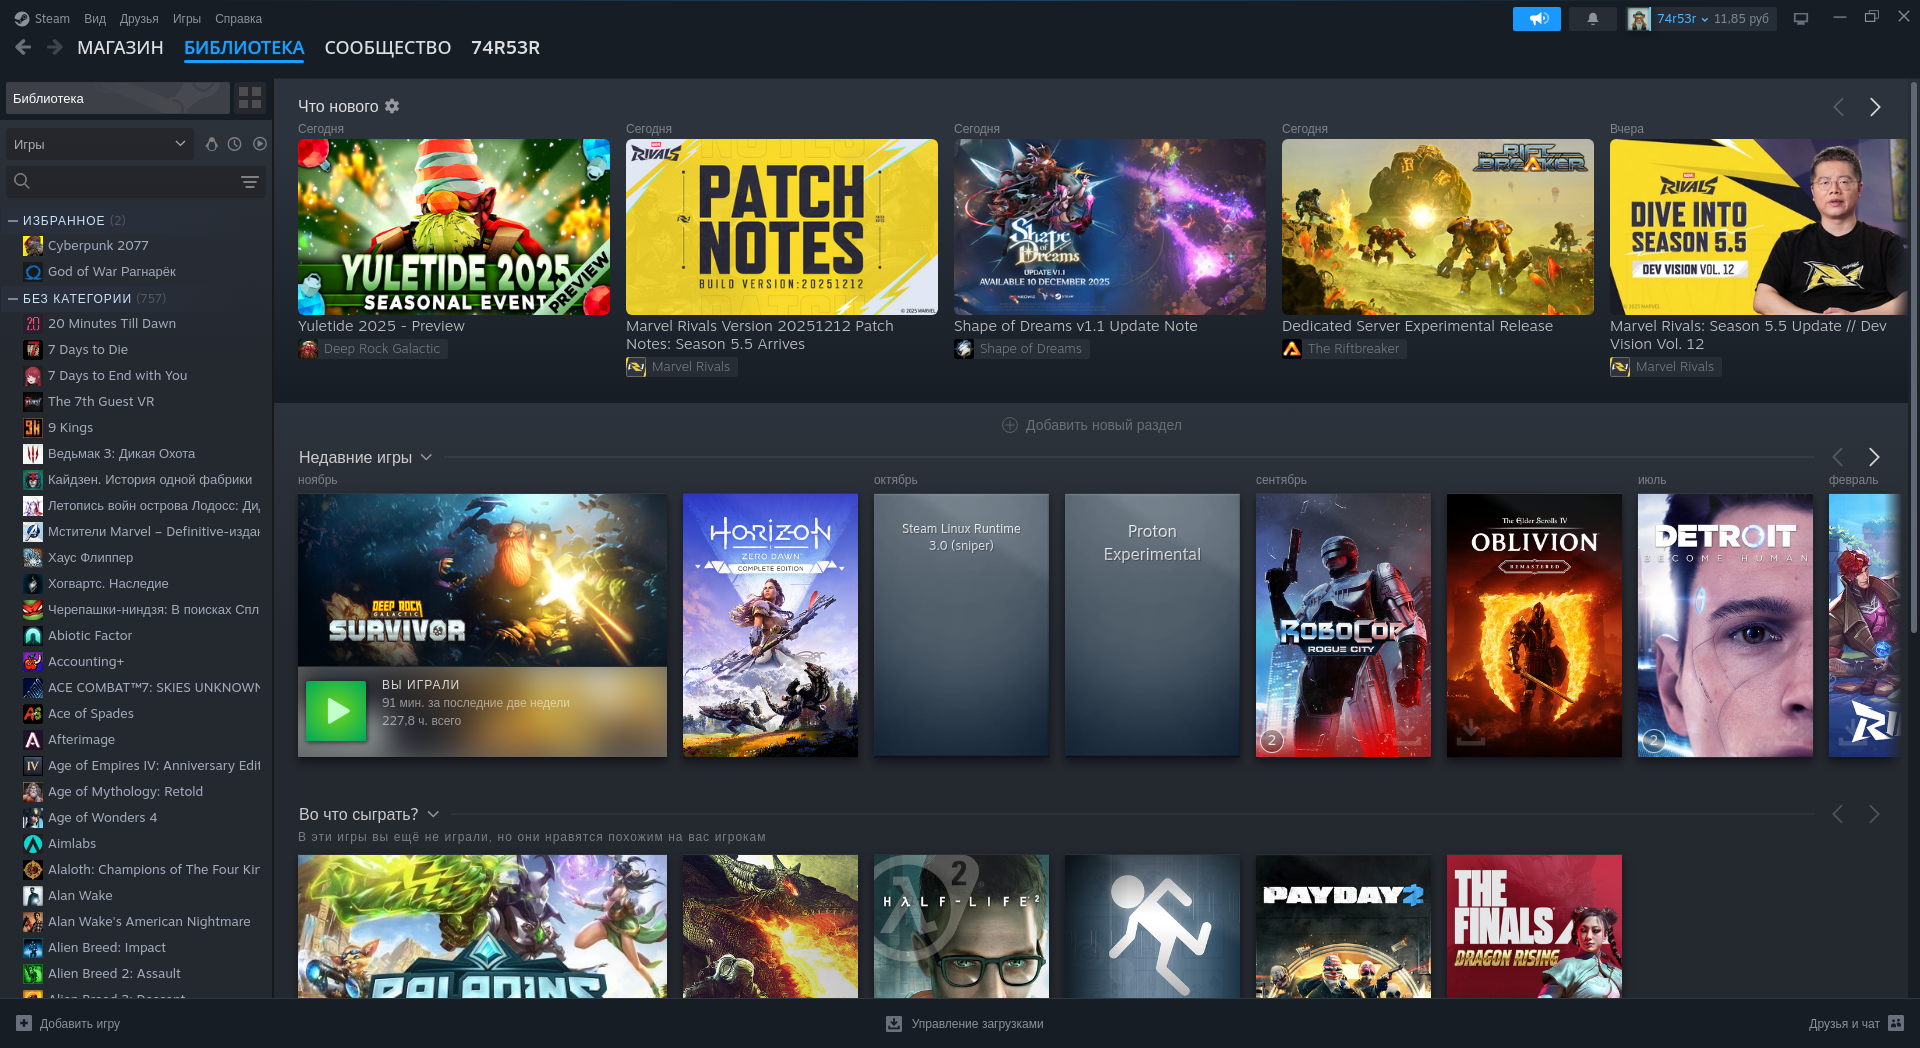This screenshot has height=1048, width=1920.
Task: Collapse the БЕЗ КАТЕГОРИИ section
Action: click(13, 299)
